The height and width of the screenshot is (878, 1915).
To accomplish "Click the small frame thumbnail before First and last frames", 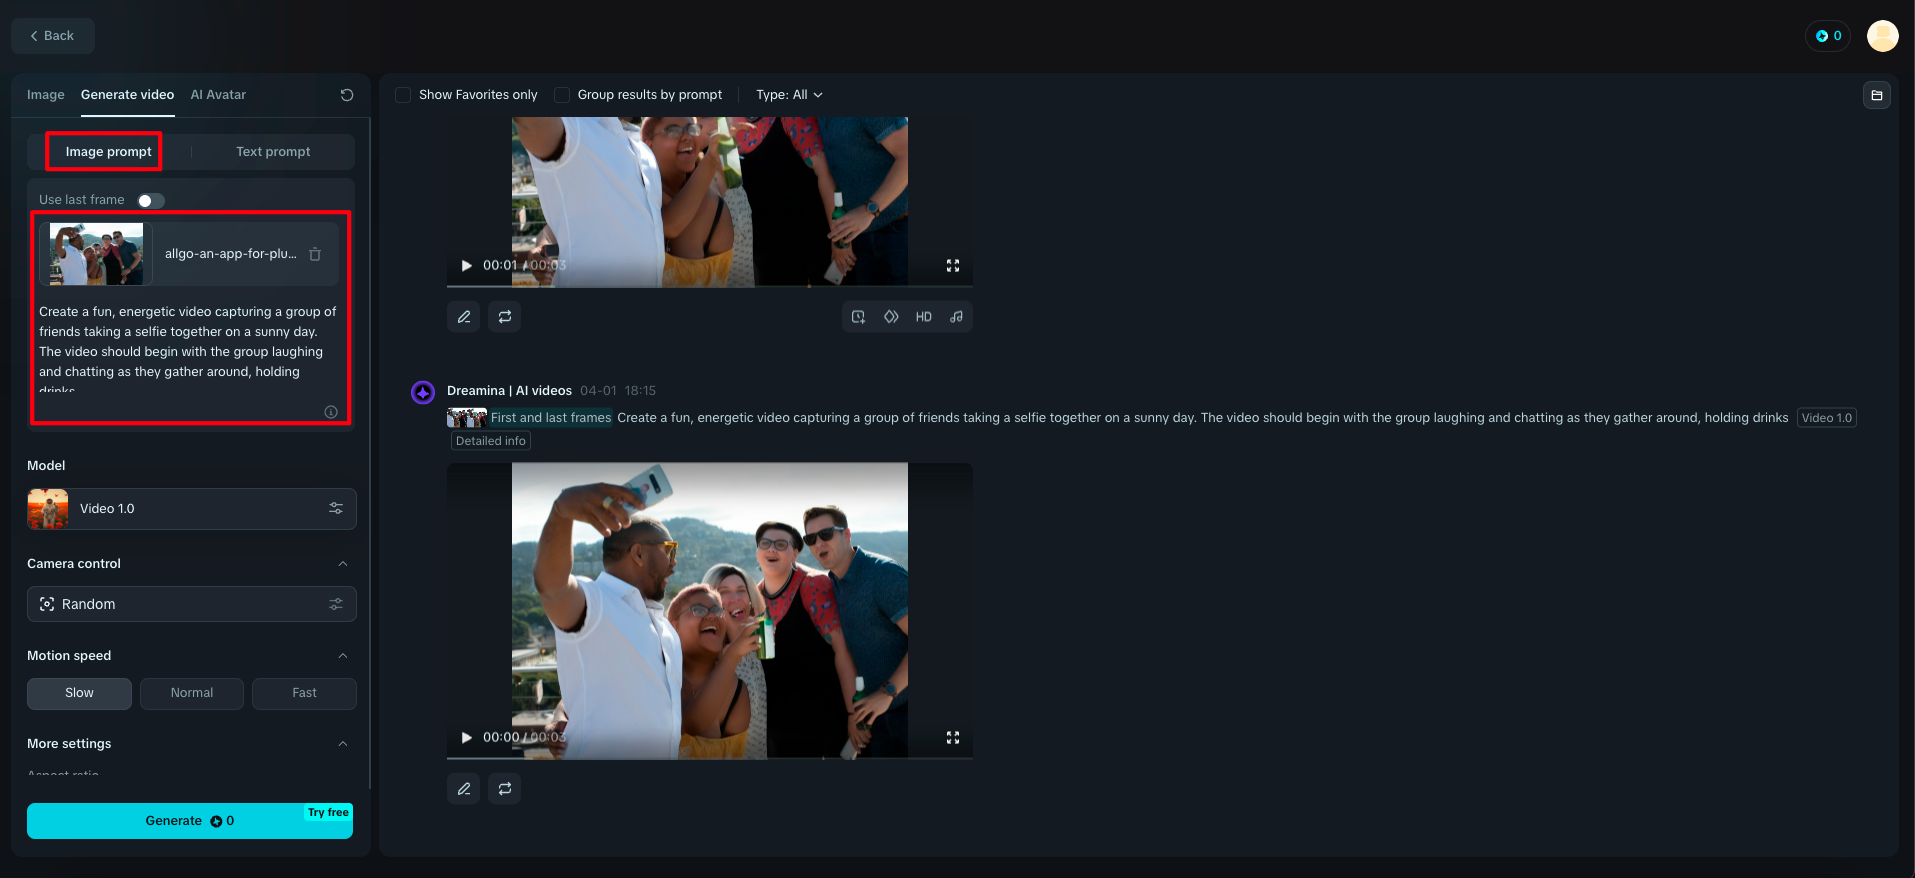I will click(467, 418).
